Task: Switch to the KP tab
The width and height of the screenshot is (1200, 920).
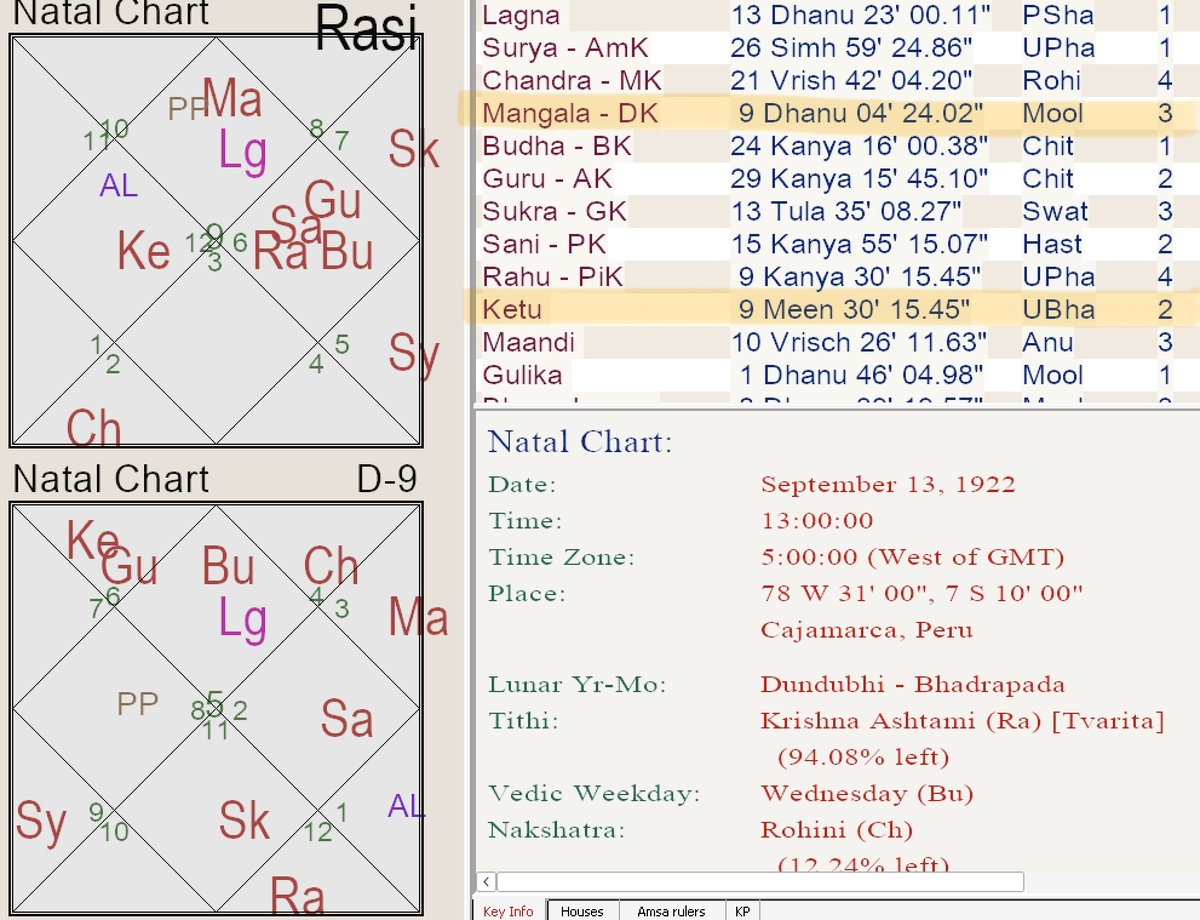Action: click(x=742, y=911)
